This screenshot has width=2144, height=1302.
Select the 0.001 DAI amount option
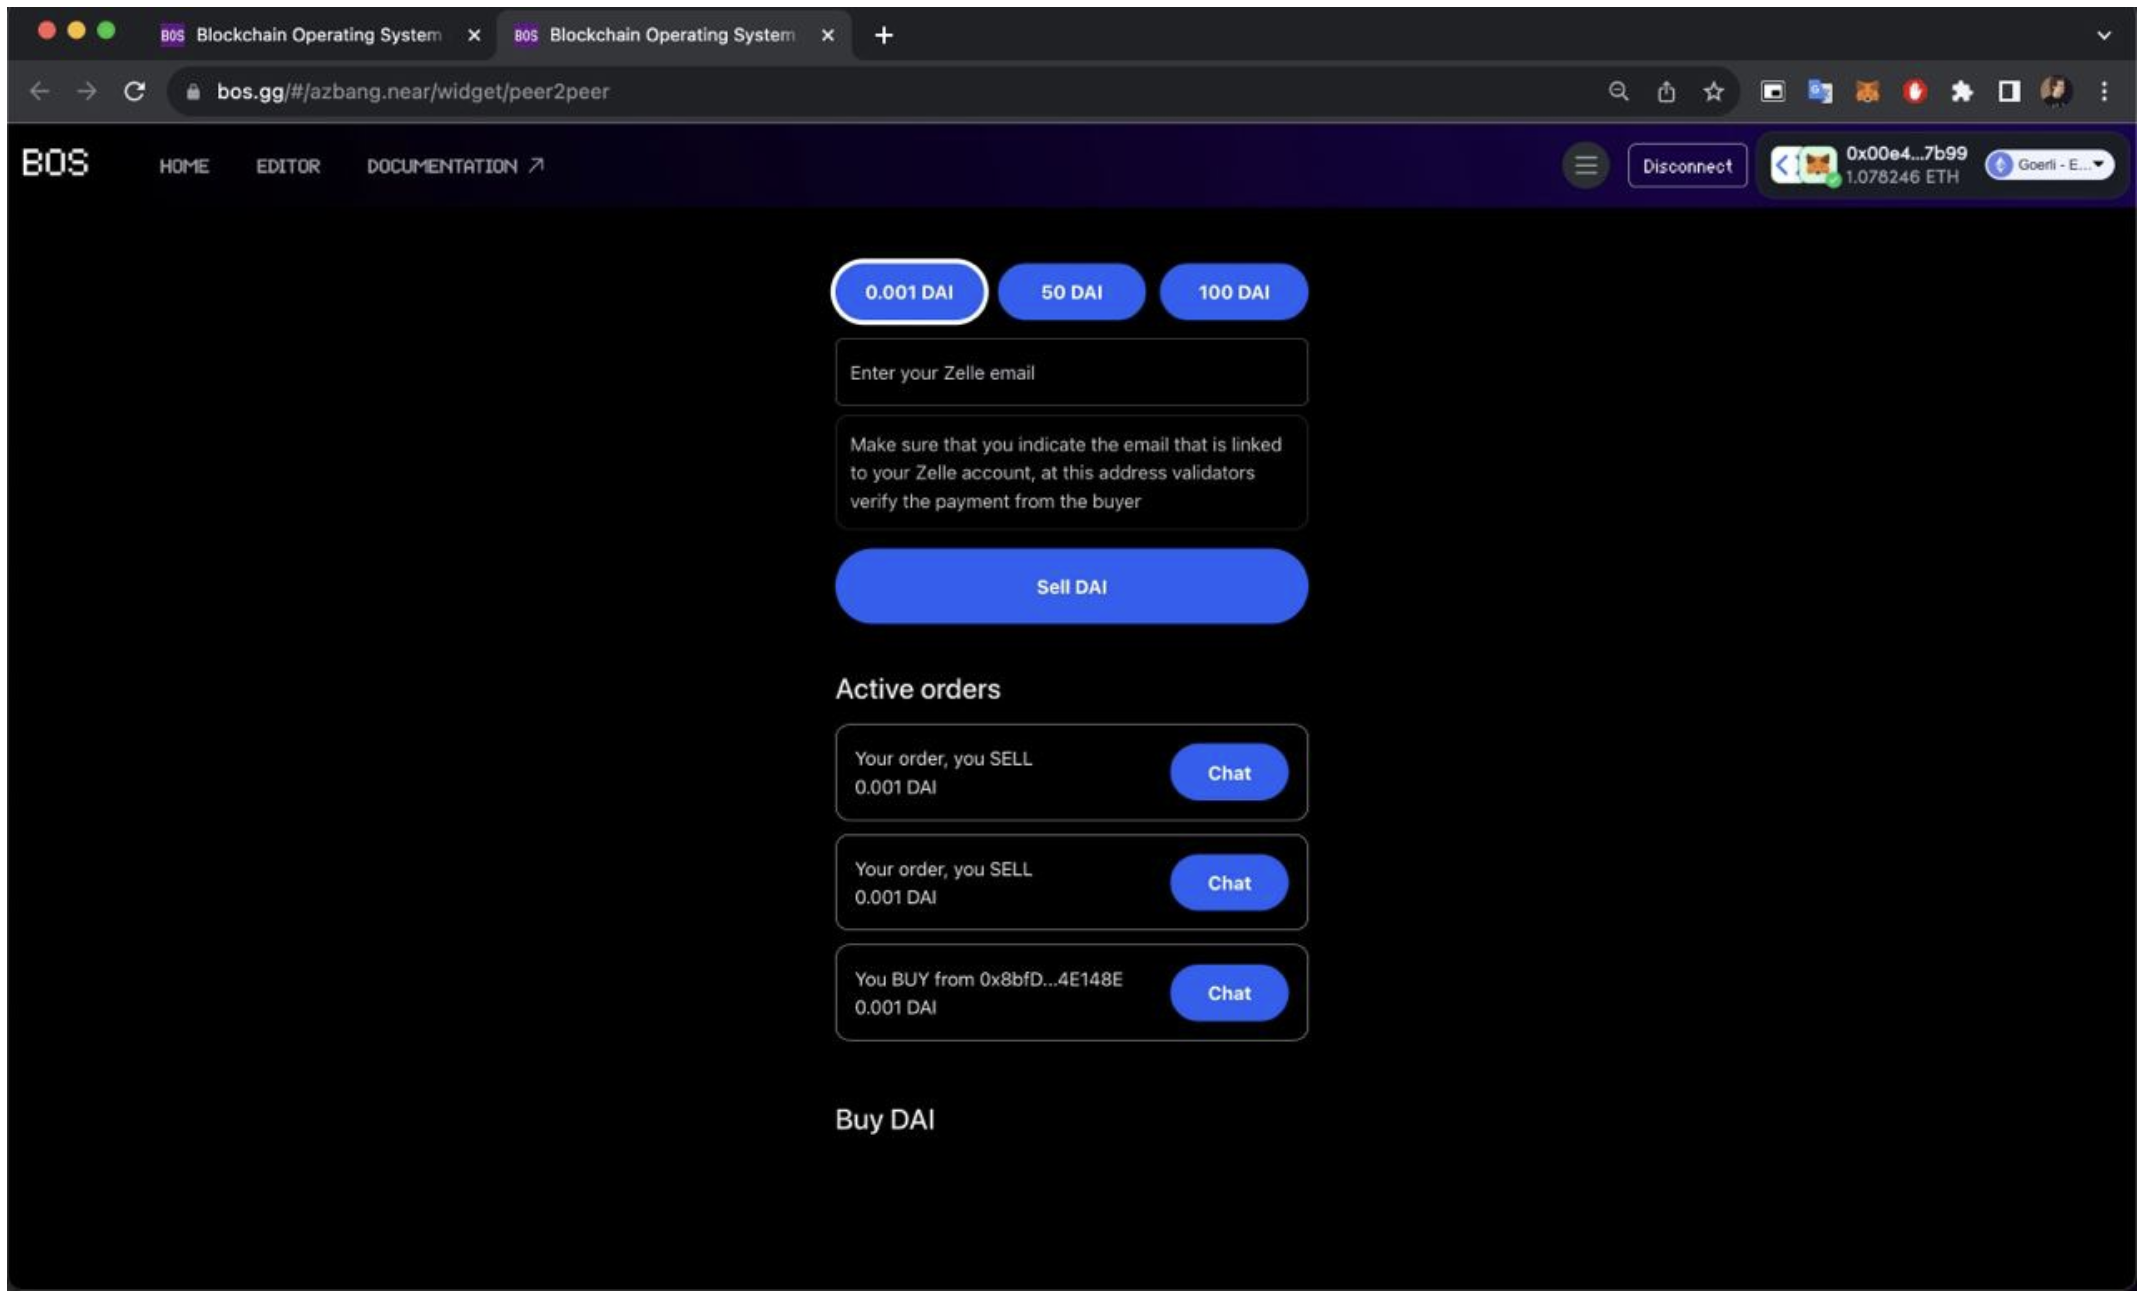pyautogui.click(x=908, y=292)
